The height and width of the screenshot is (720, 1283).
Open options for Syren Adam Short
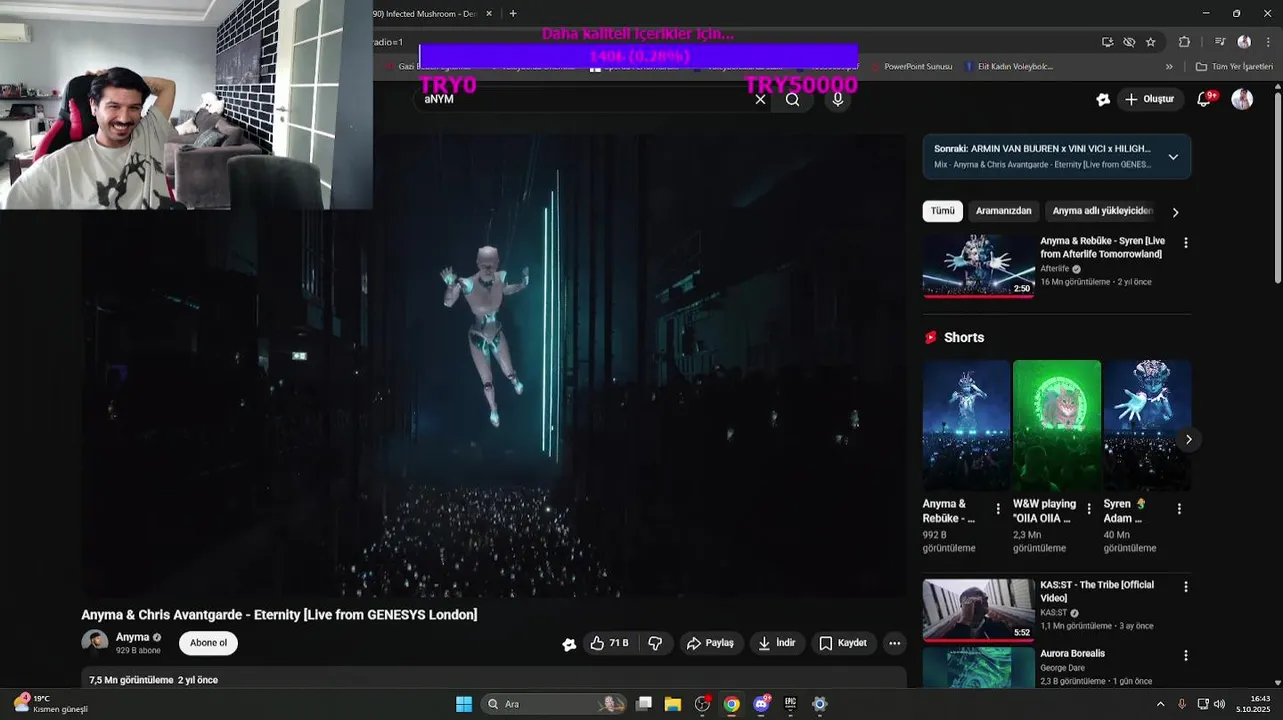(1179, 509)
